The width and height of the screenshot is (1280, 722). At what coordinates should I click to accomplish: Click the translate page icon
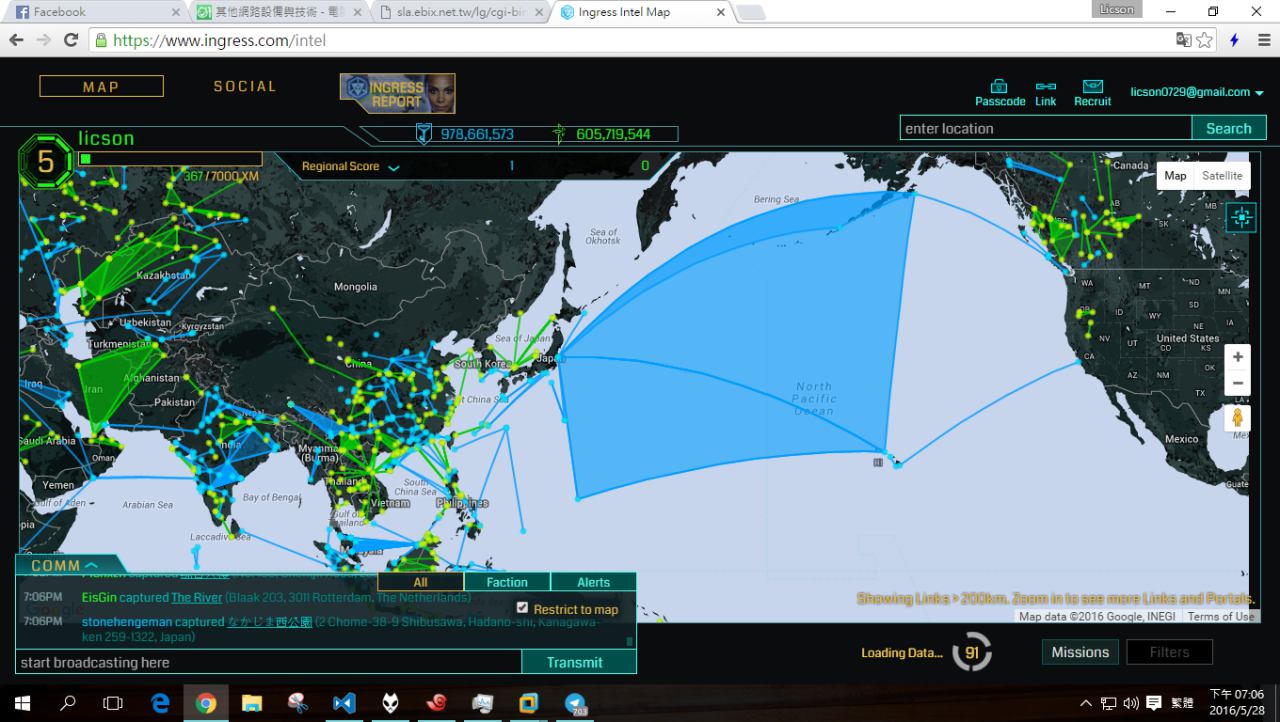[x=1184, y=40]
